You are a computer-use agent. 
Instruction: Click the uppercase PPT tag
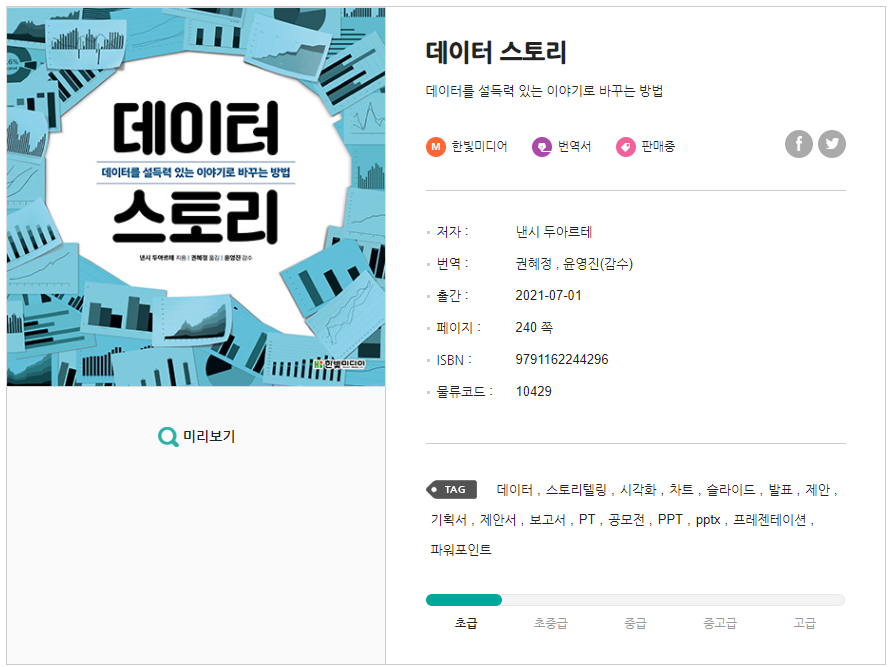tap(670, 520)
